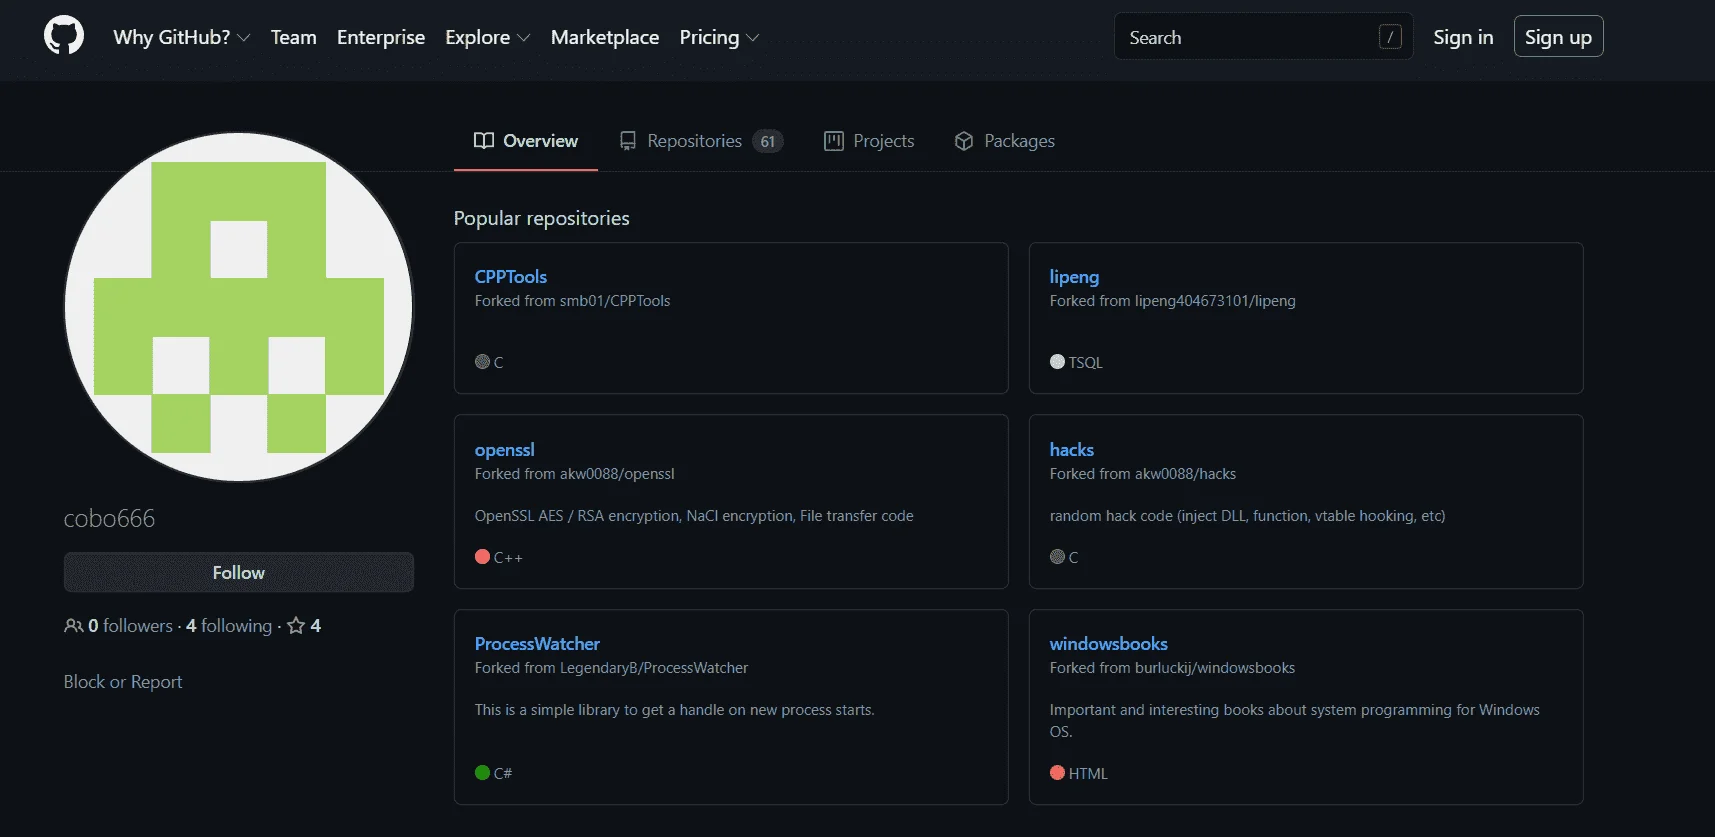Click the Projects board icon

point(834,141)
